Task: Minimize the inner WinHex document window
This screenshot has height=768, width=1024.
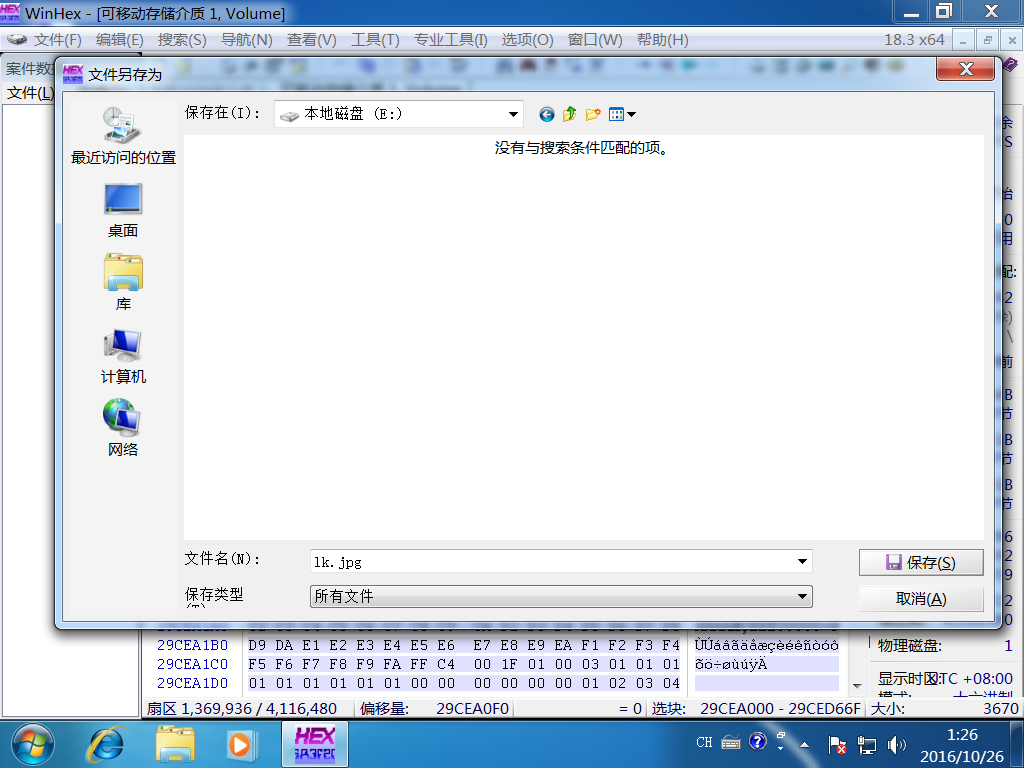Action: tap(963, 40)
